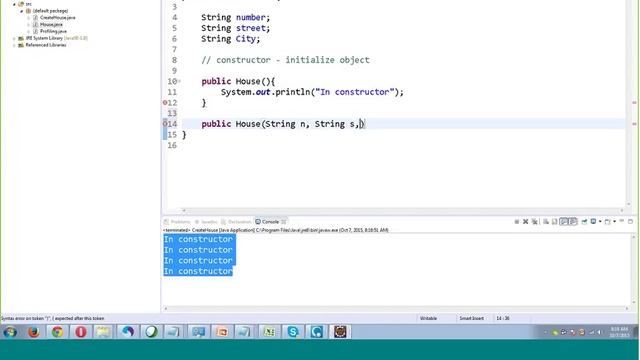Collapse the src folder node
The width and height of the screenshot is (640, 360).
pyautogui.click(x=14, y=4)
